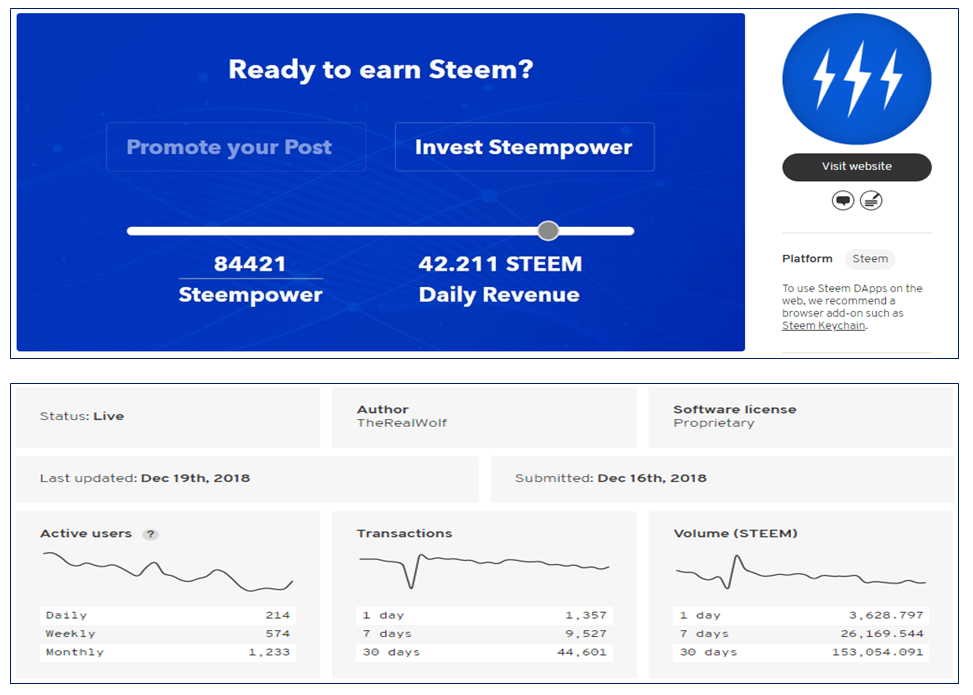
Task: Click the Volume (STEEM) panel heading
Action: click(735, 534)
